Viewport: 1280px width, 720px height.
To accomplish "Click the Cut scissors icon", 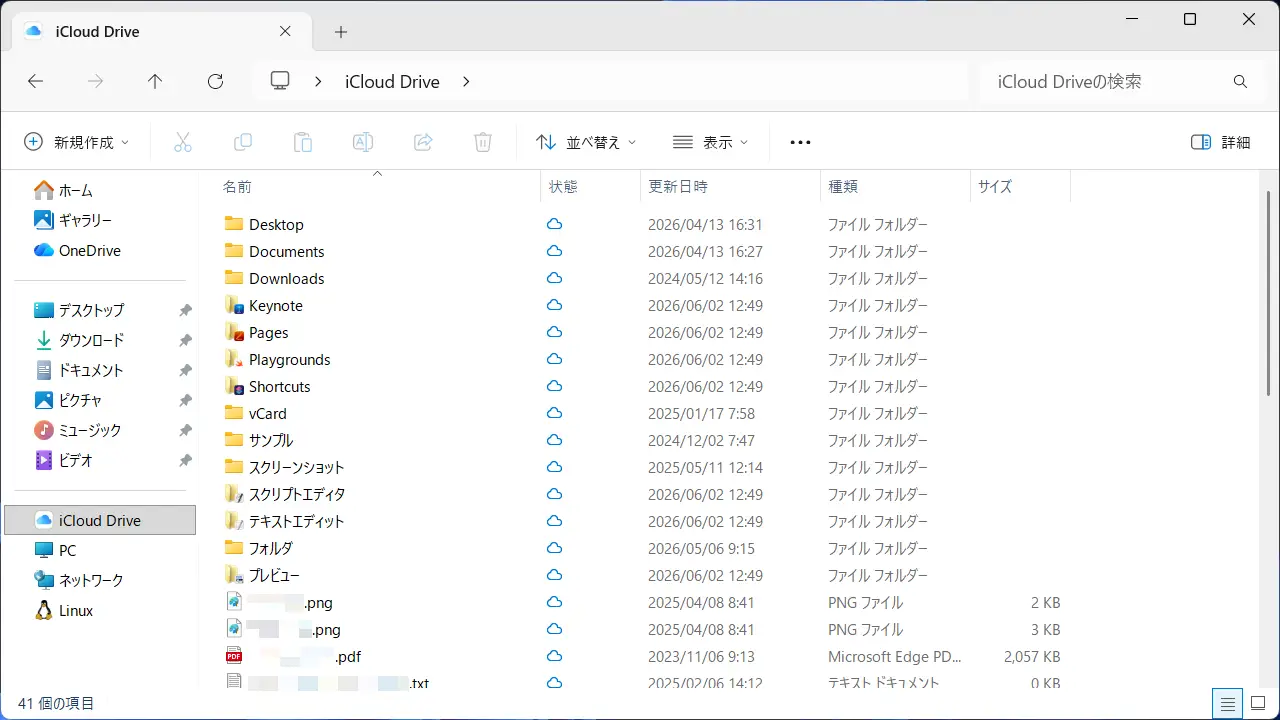I will coord(182,142).
